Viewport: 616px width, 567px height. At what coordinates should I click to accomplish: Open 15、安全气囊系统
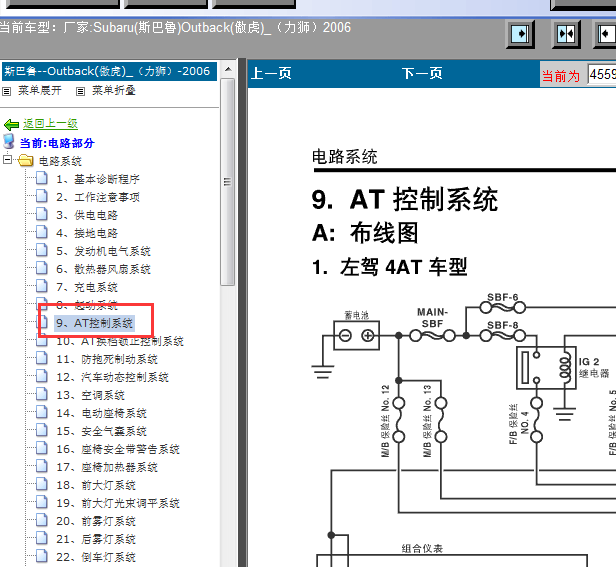[x=101, y=431]
